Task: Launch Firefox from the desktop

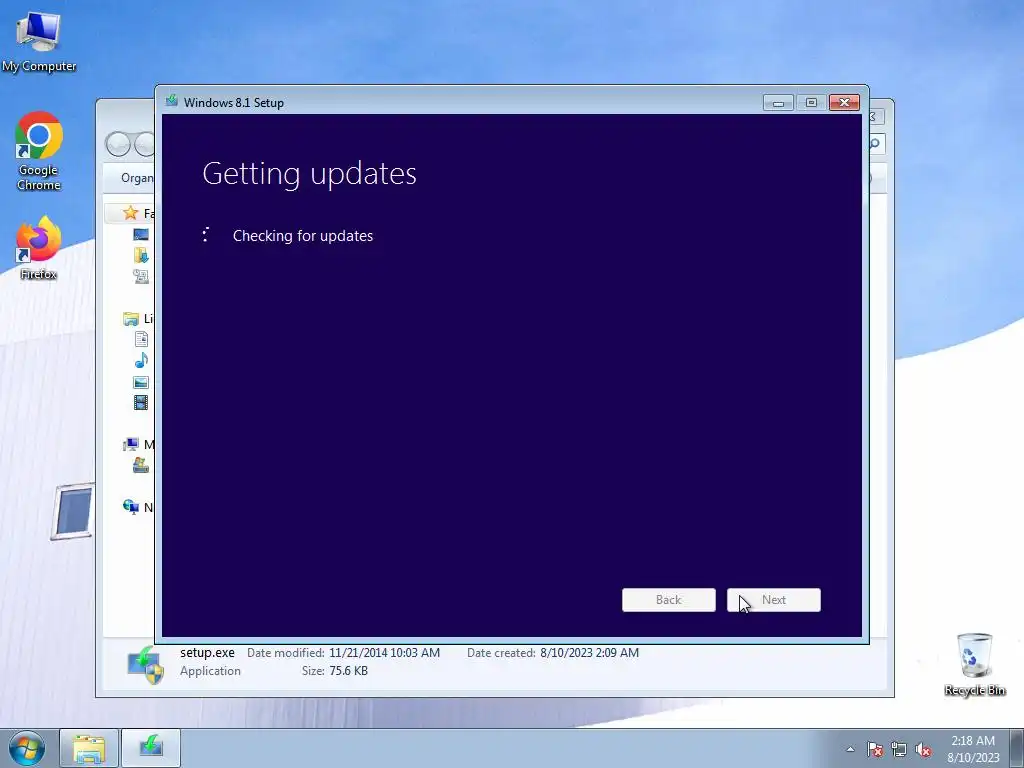Action: [39, 248]
